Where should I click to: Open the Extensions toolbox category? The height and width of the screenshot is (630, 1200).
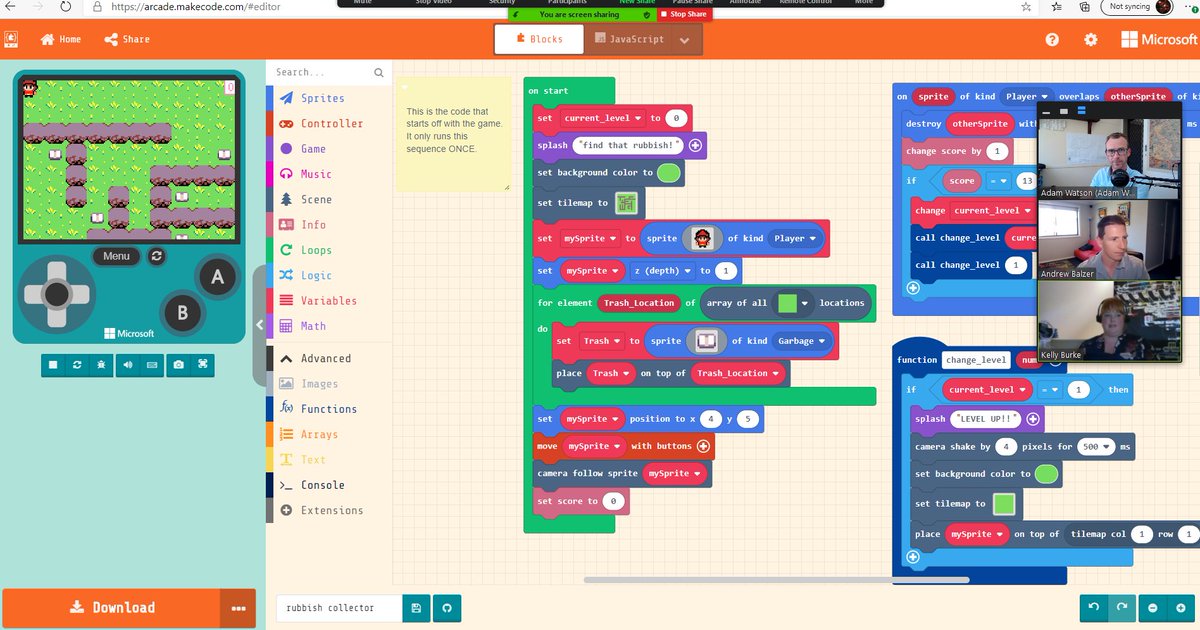point(332,510)
